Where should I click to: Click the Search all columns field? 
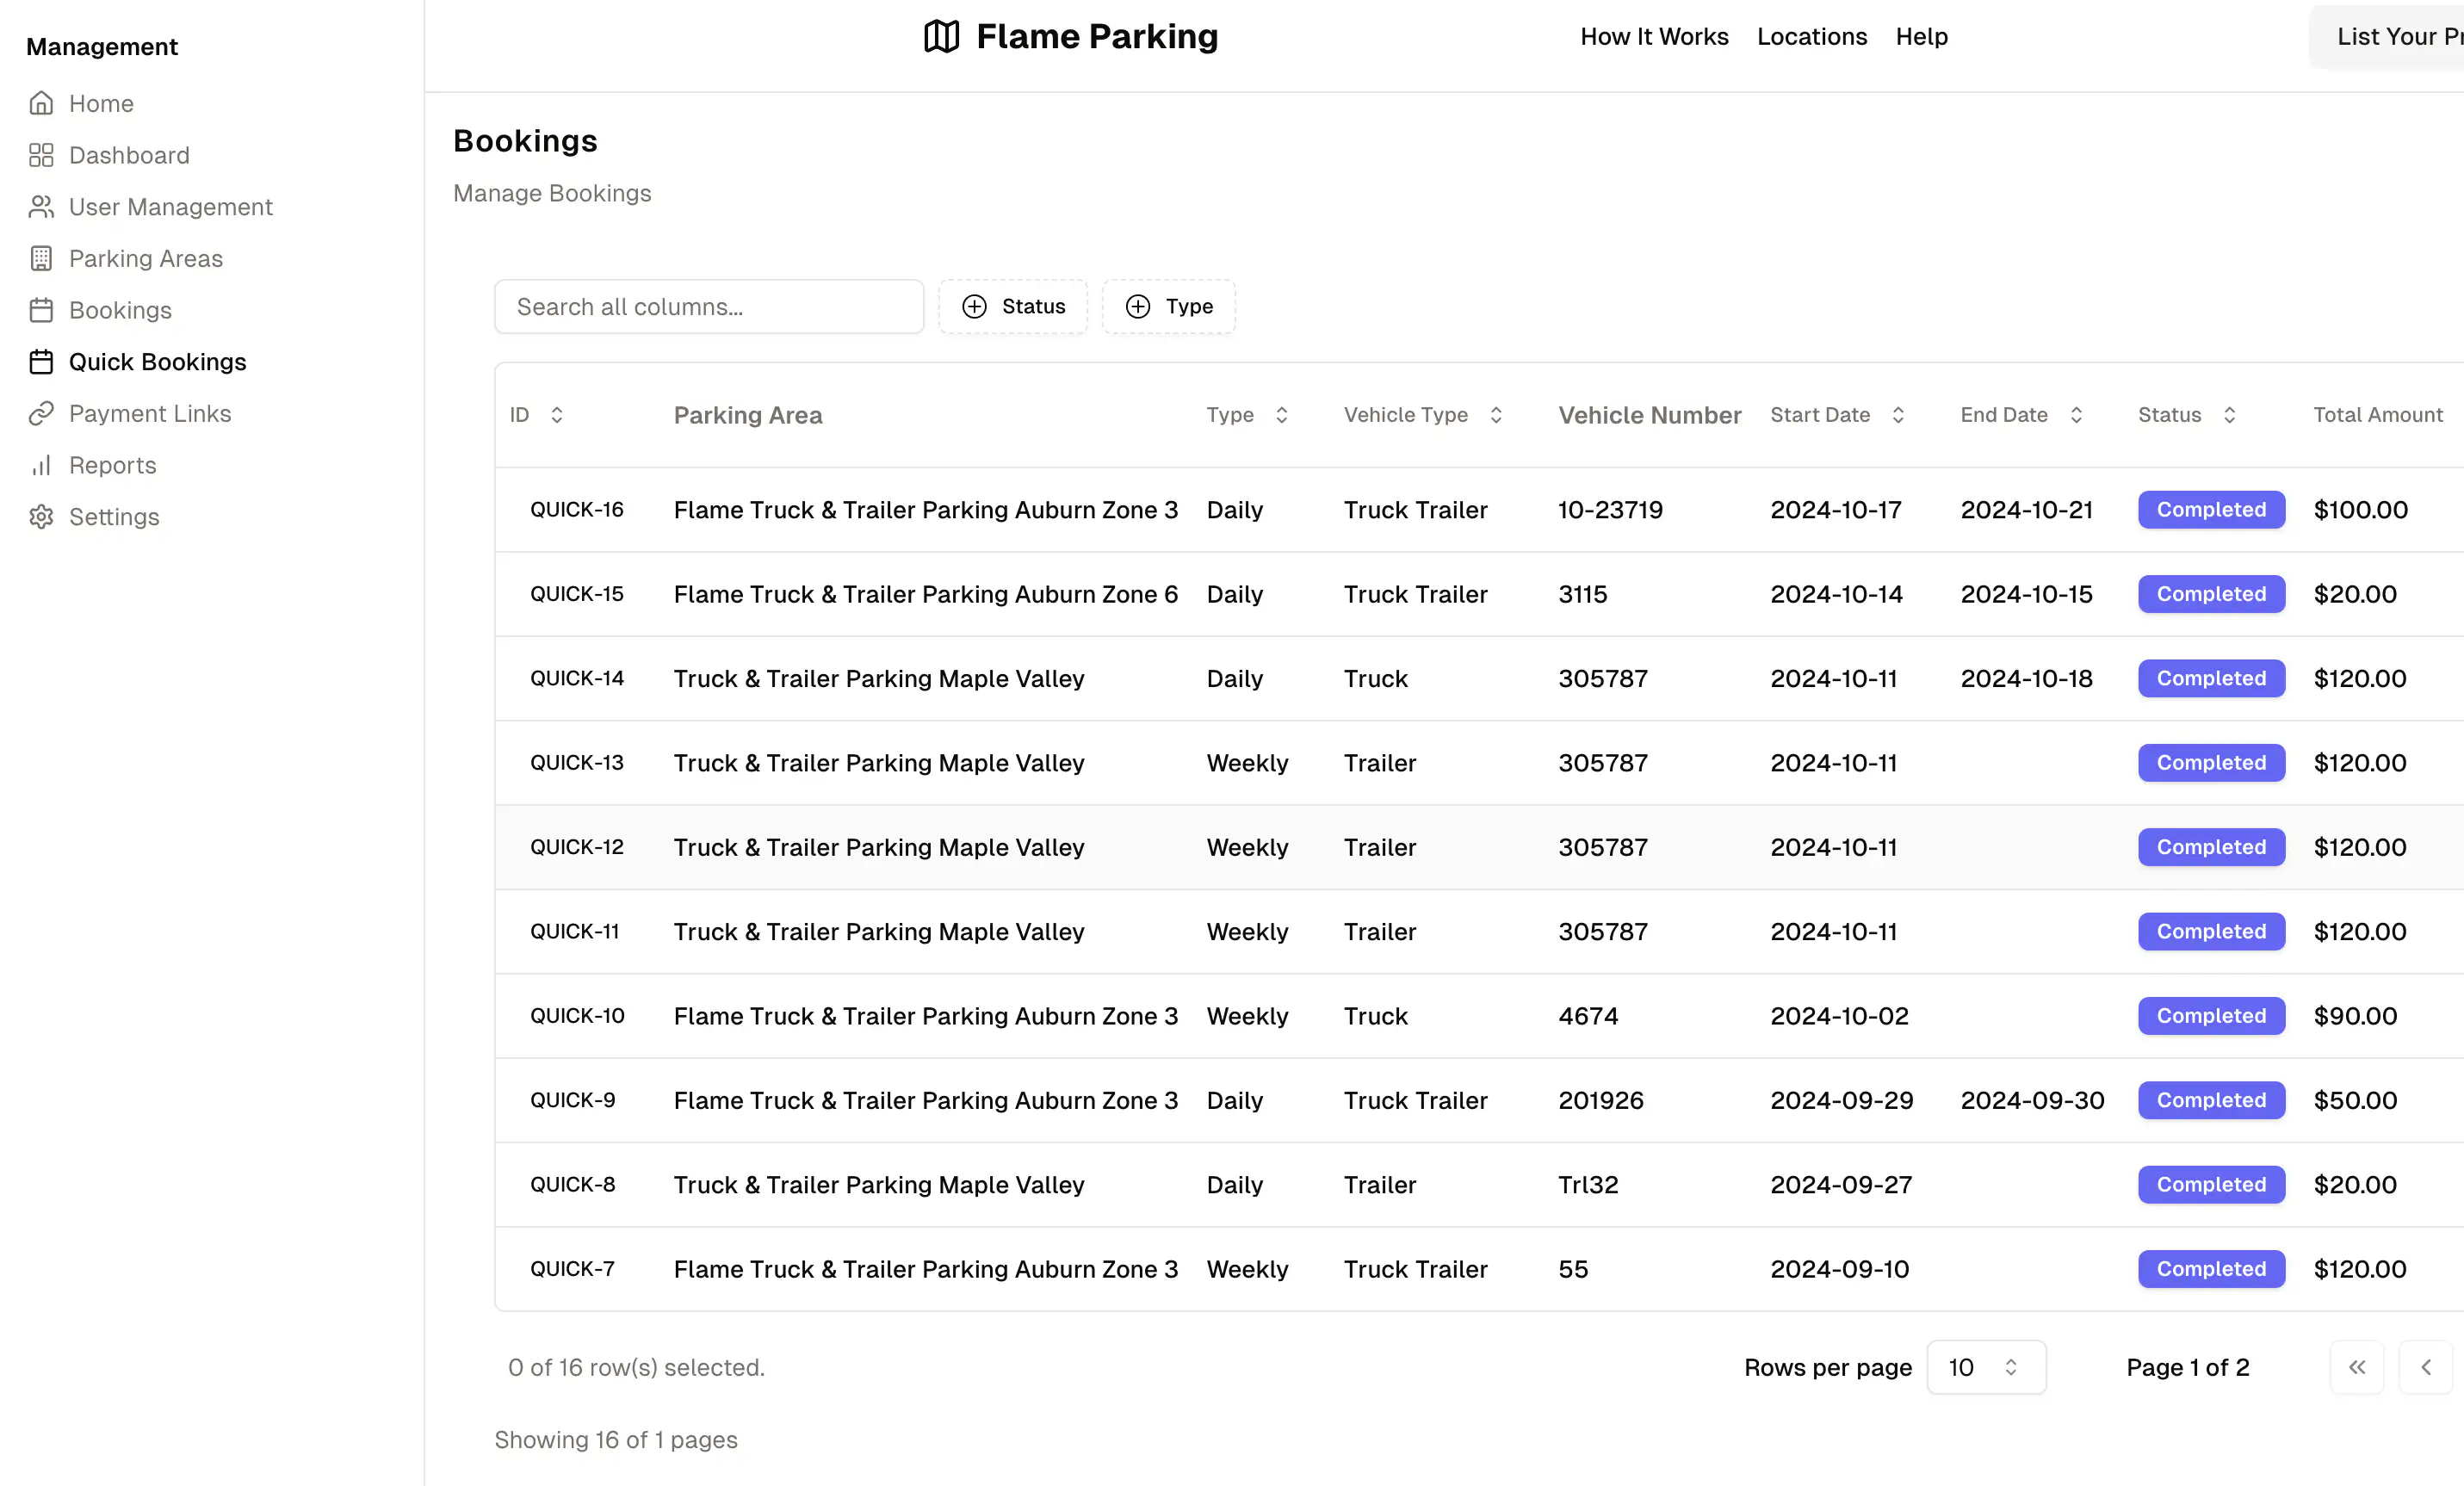pos(709,306)
